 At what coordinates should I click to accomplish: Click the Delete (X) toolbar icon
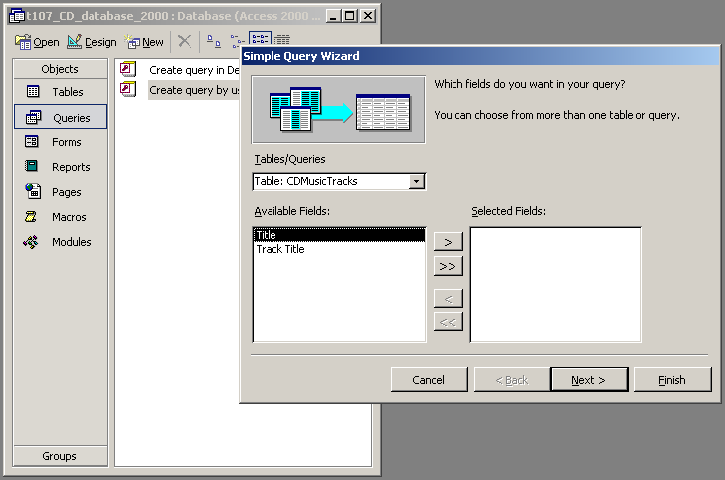click(x=184, y=41)
